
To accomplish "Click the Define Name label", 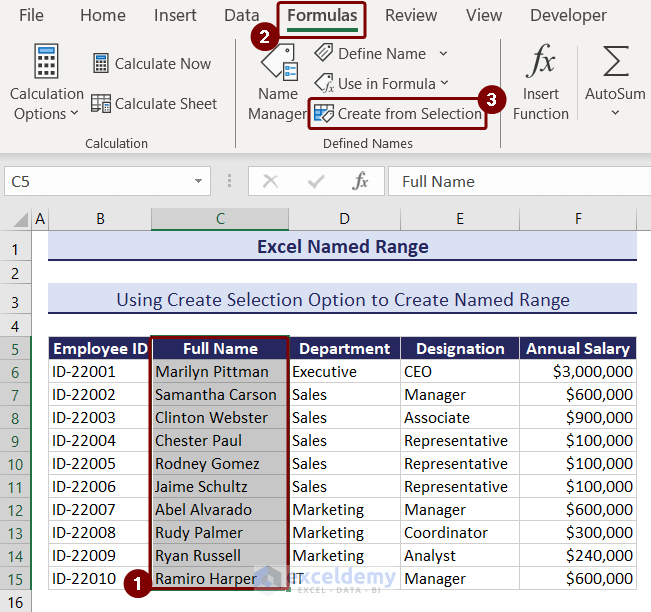I will click(382, 54).
